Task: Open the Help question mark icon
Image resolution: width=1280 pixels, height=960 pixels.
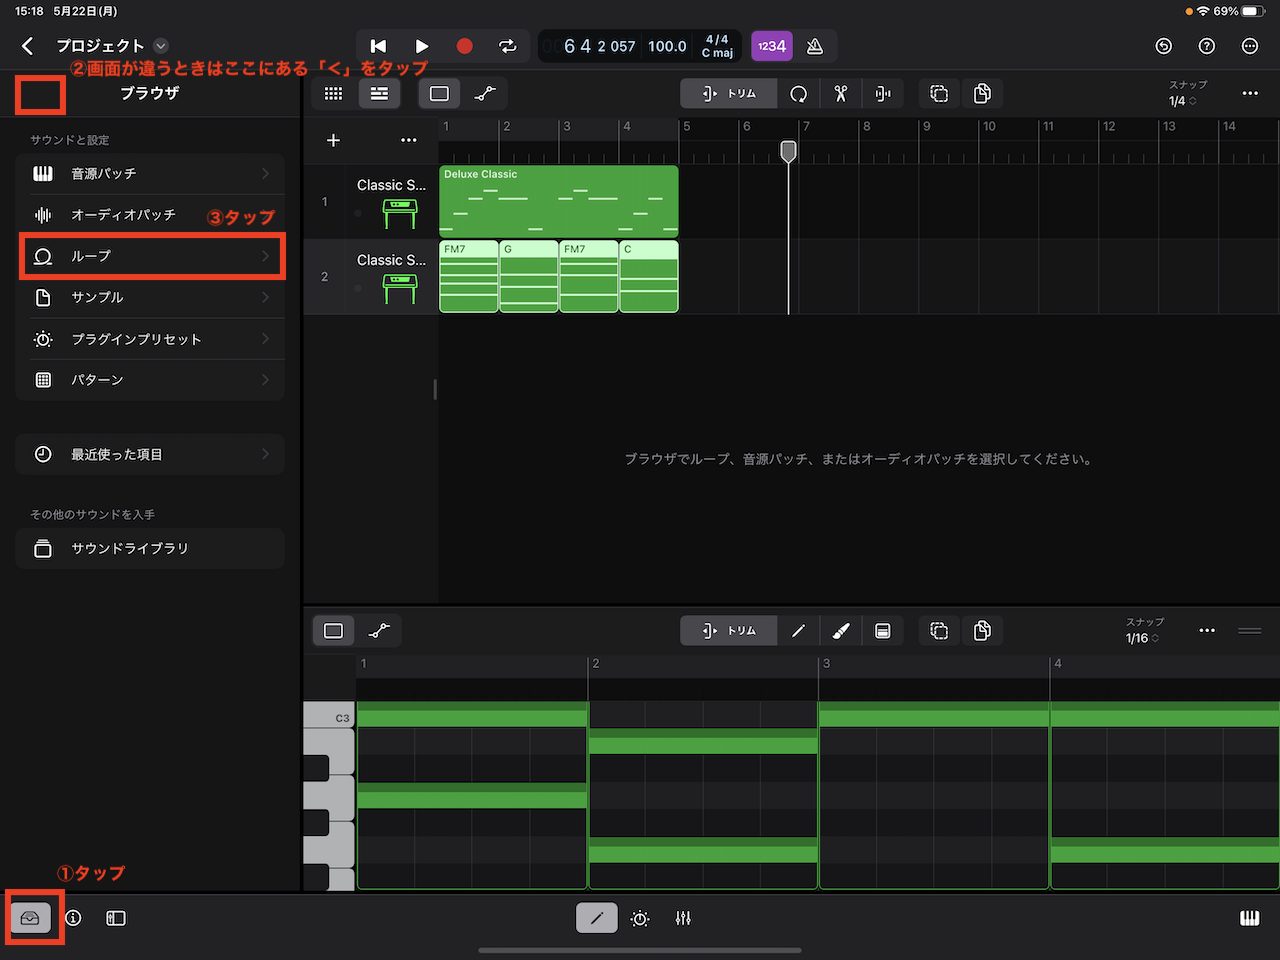Action: (1207, 46)
